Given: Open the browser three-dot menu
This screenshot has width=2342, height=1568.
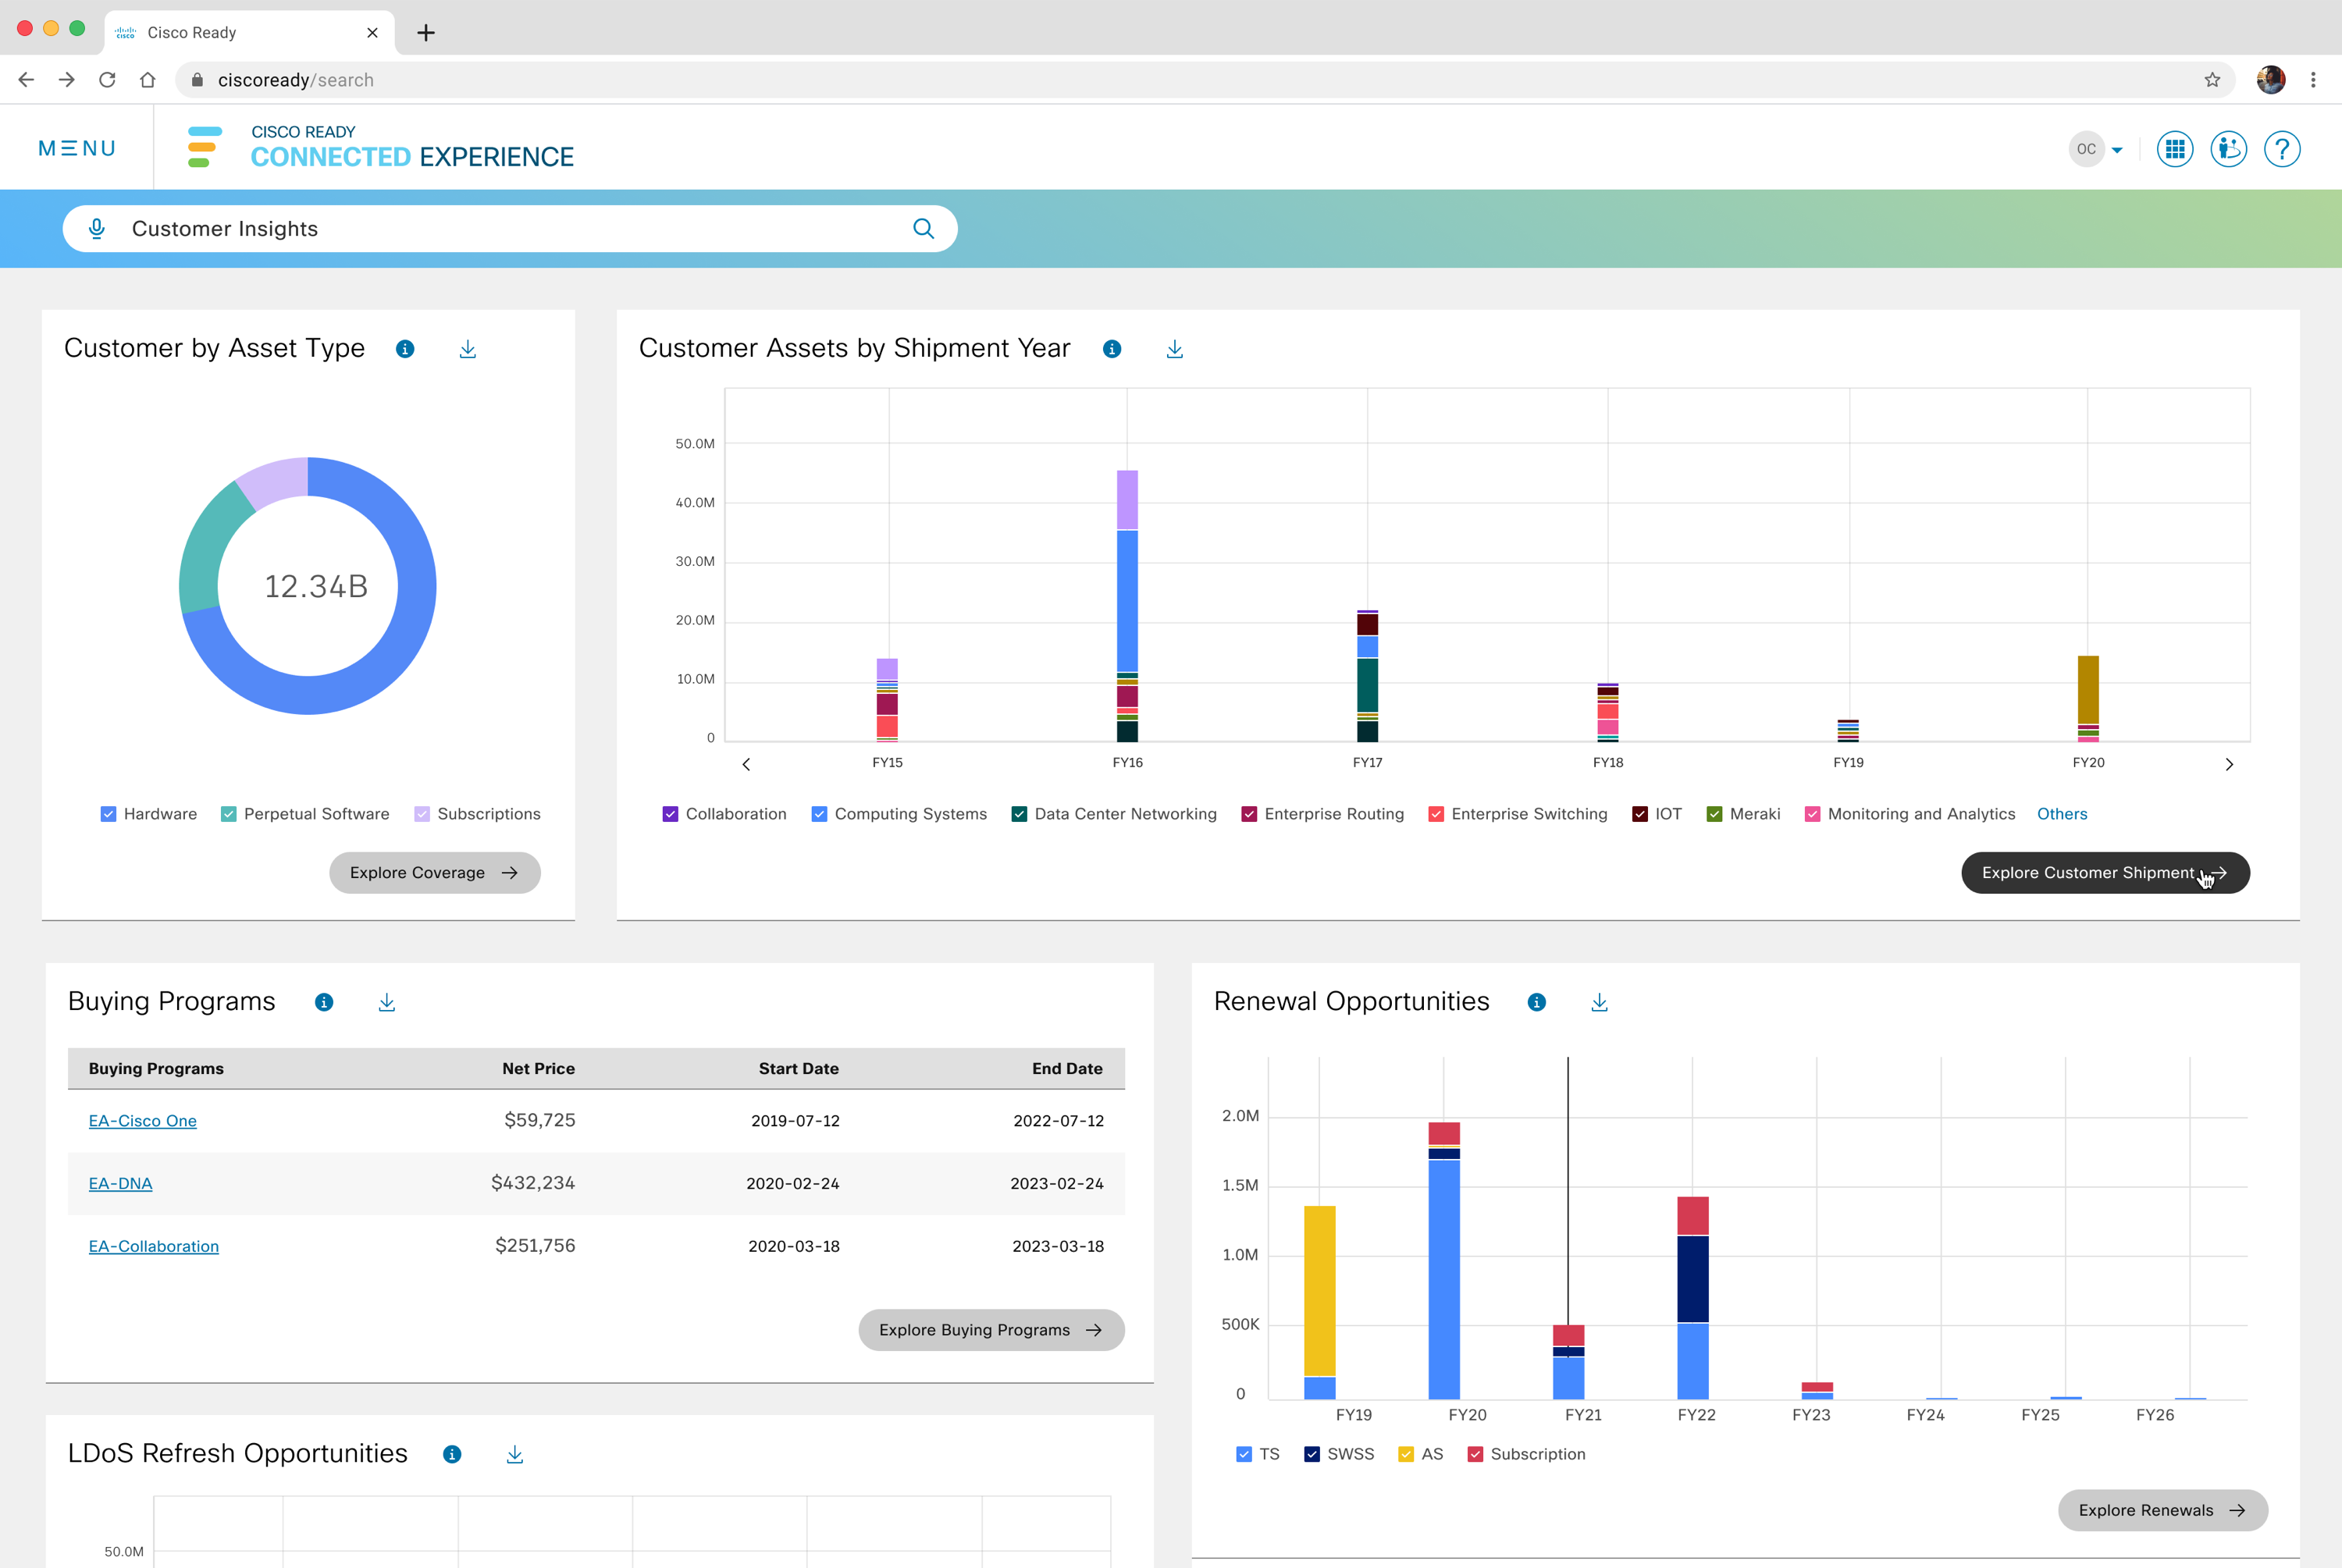Looking at the screenshot, I should (x=2313, y=80).
